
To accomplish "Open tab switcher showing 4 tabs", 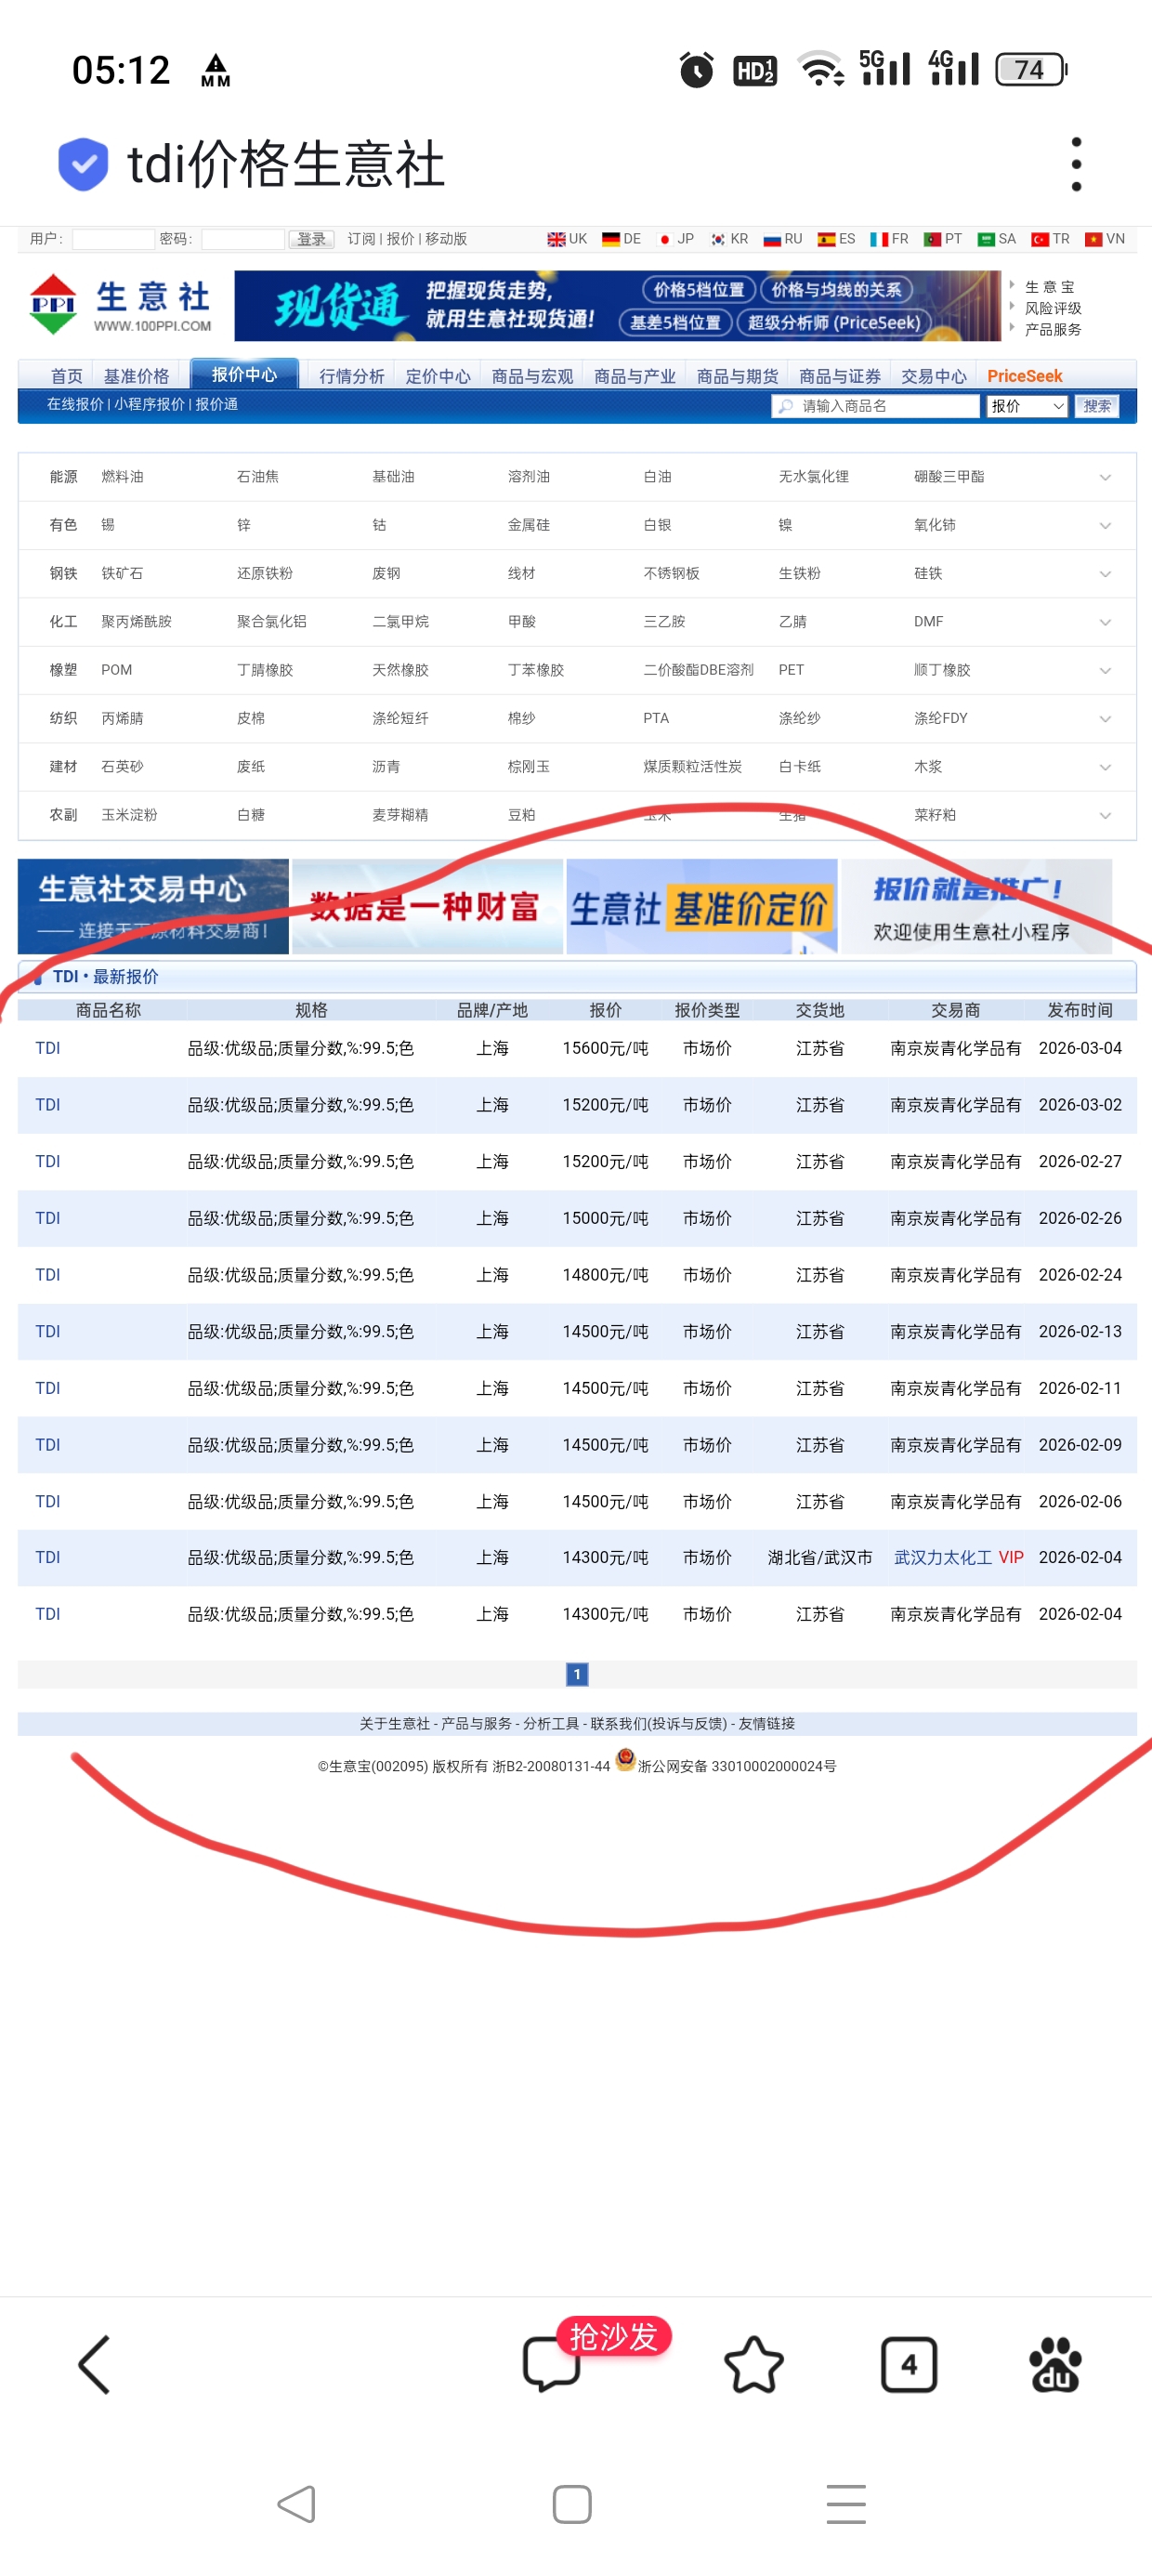I will pyautogui.click(x=908, y=2365).
